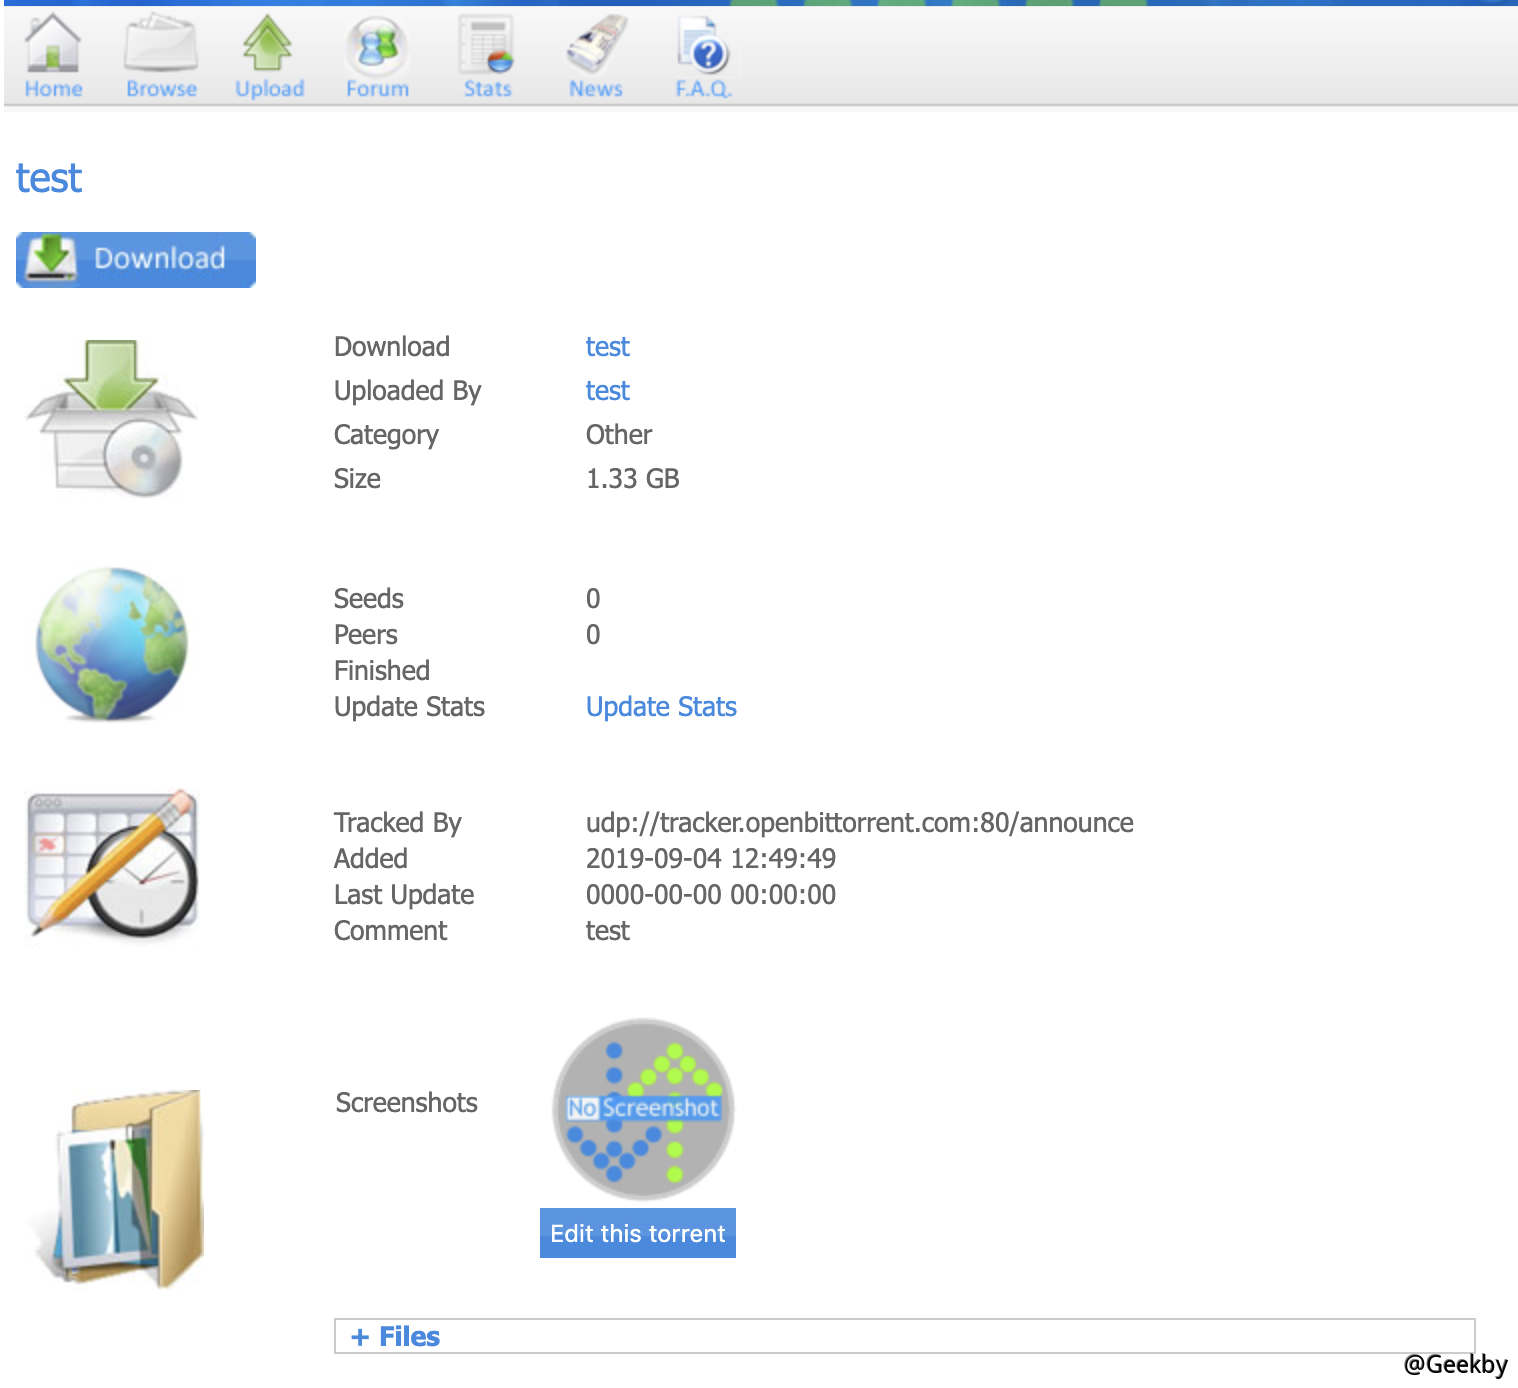
Task: Expand the Files section
Action: pos(396,1337)
